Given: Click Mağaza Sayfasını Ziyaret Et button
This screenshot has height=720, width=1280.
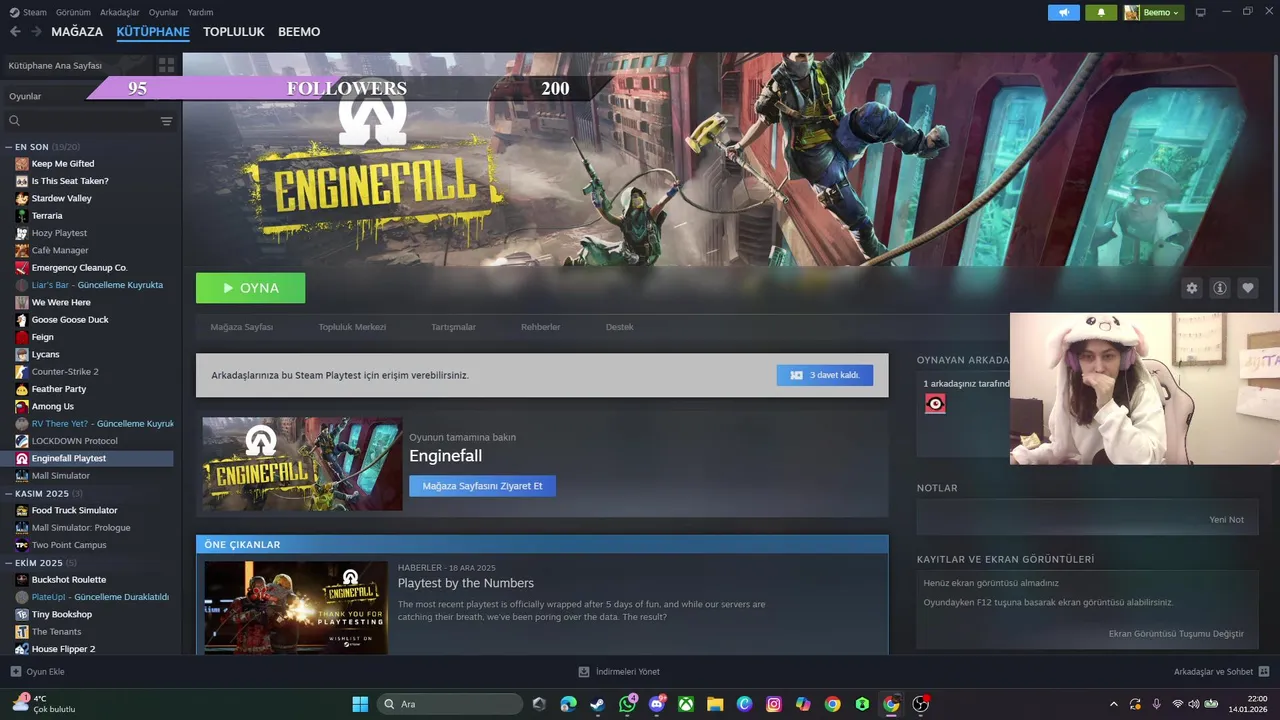Looking at the screenshot, I should point(482,486).
